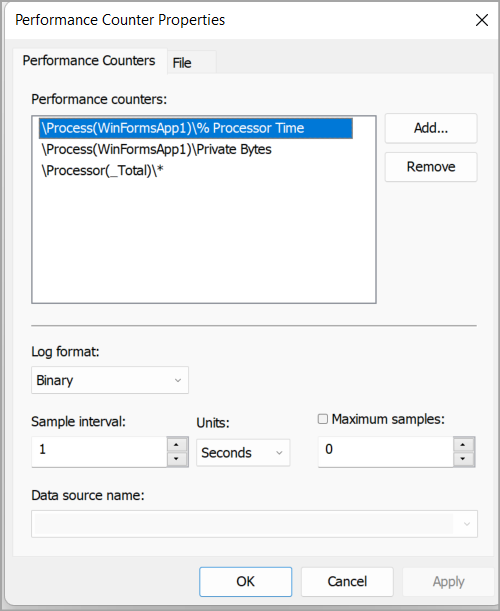Increase the Sample interval with up arrow
Image resolution: width=500 pixels, height=611 pixels.
pos(177,444)
